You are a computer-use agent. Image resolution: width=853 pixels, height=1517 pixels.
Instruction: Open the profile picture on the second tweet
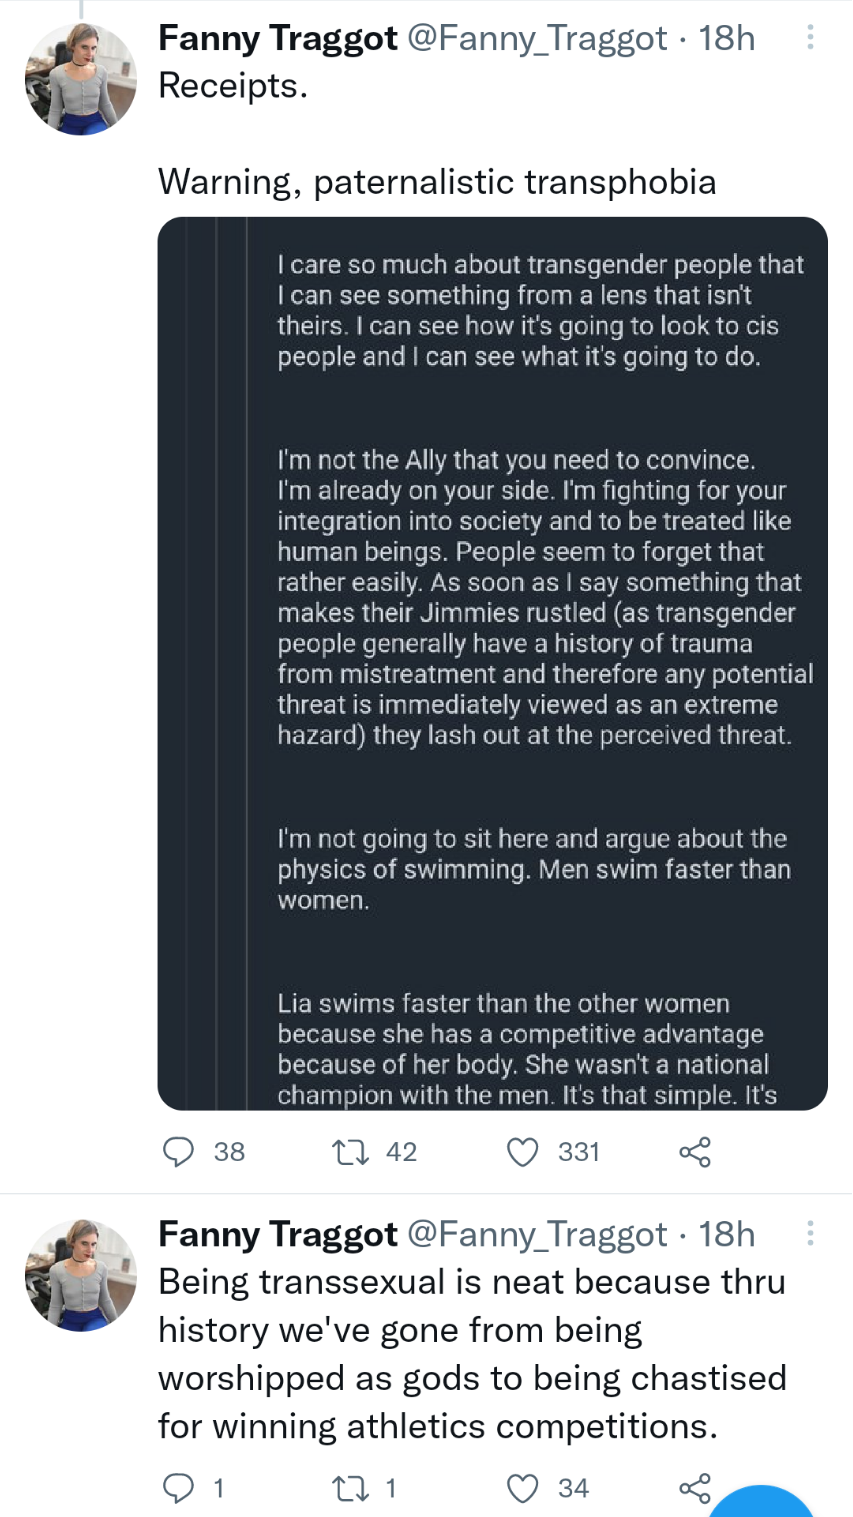[81, 1275]
